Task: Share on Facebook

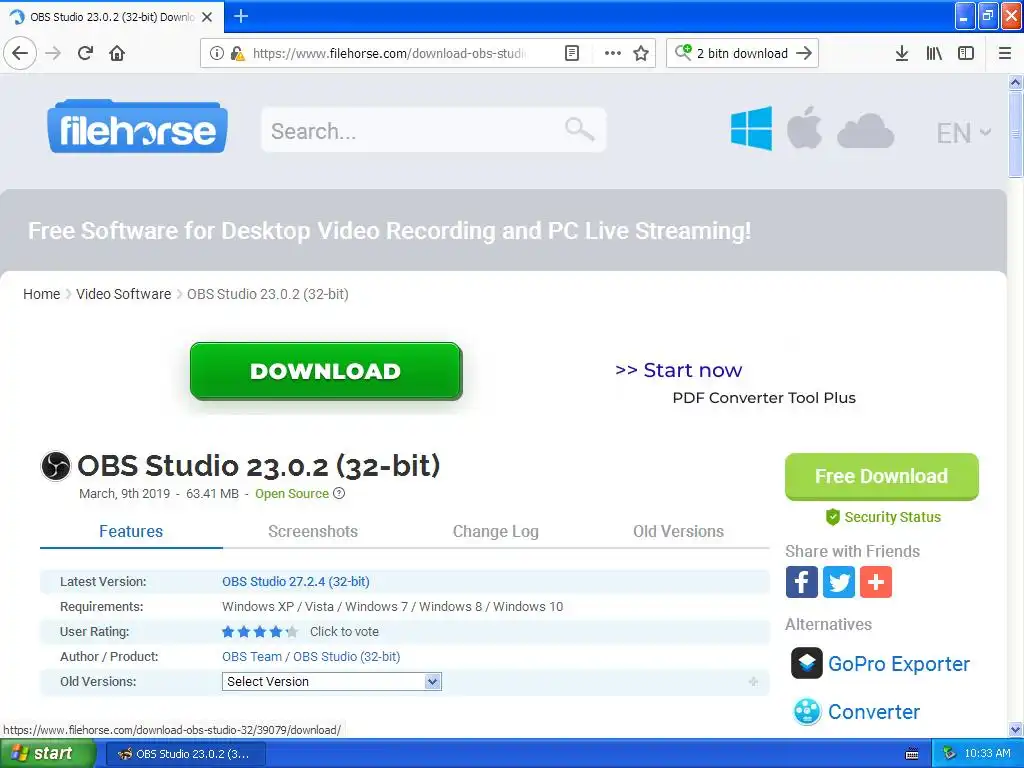Action: (x=802, y=582)
